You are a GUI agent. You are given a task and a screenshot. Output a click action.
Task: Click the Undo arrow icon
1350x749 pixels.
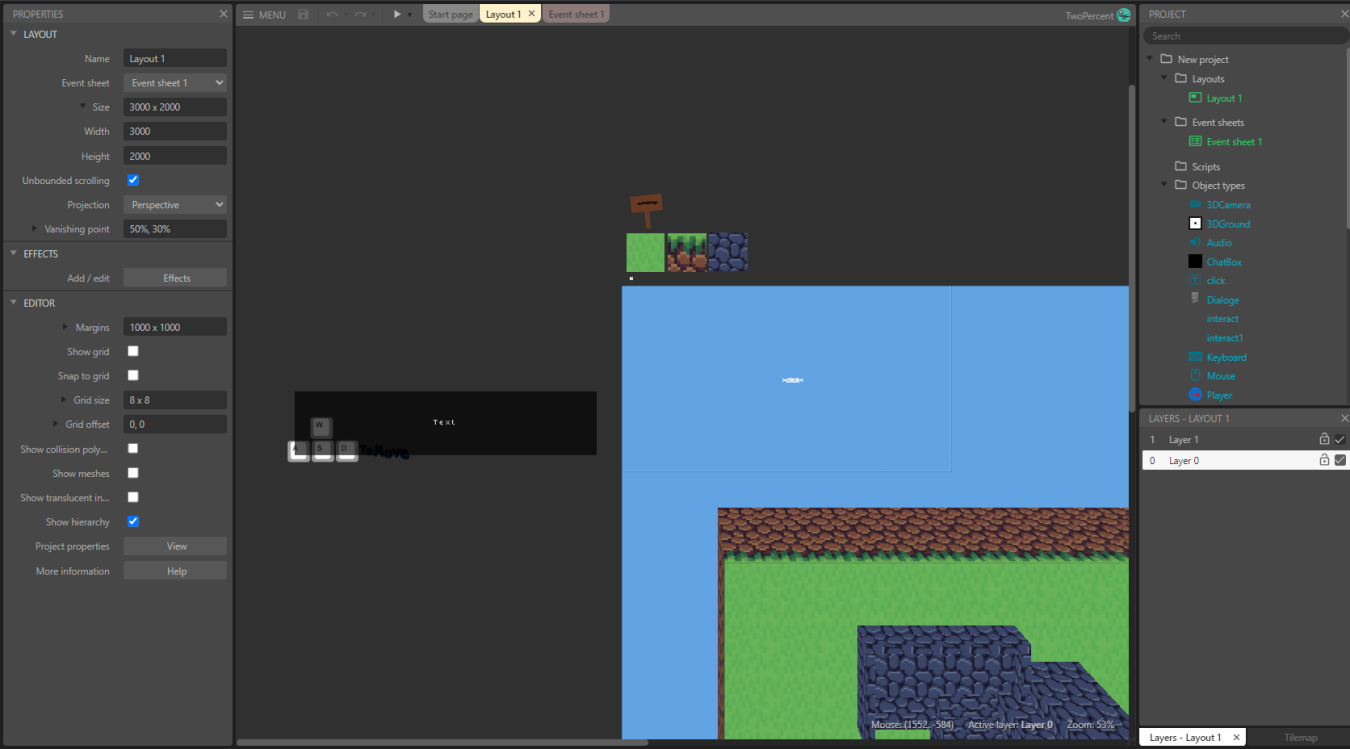pyautogui.click(x=332, y=15)
